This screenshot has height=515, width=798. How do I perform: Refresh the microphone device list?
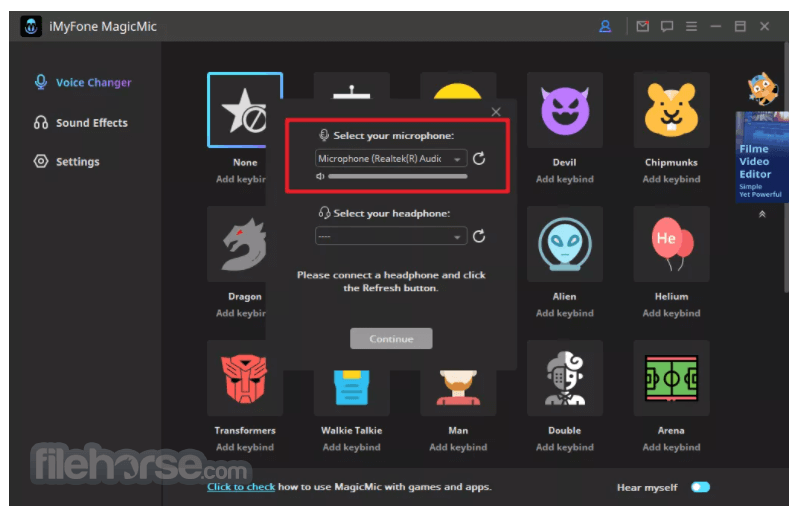479,158
